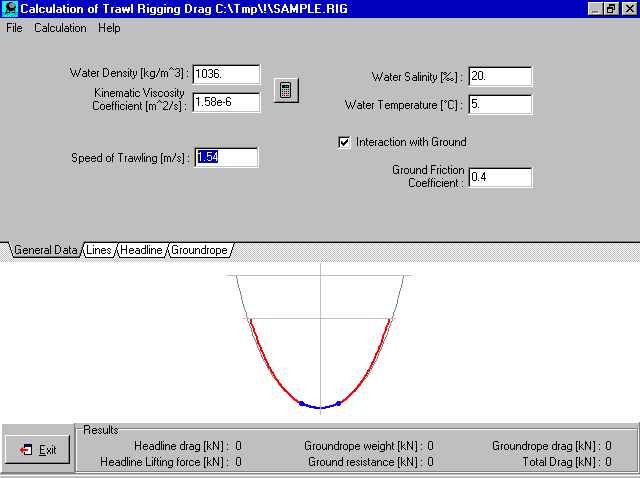The height and width of the screenshot is (478, 640).
Task: Click the Speed of Trawling field
Action: (226, 158)
